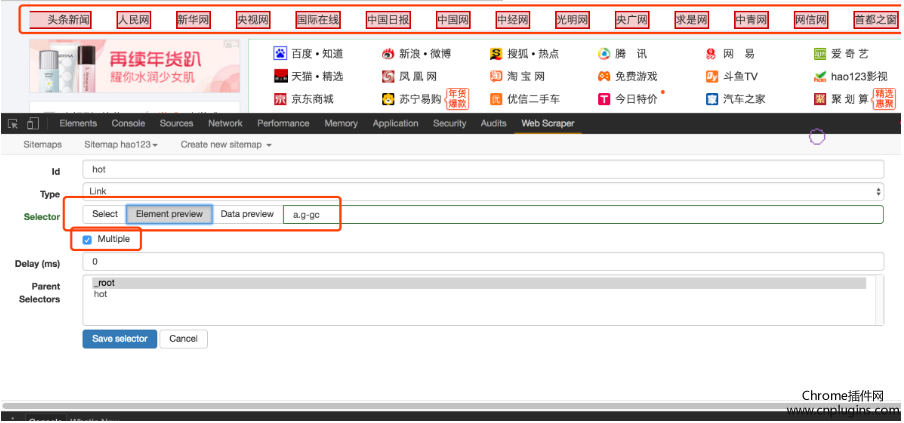Click the free games controller icon
This screenshot has height=423, width=904.
604,76
